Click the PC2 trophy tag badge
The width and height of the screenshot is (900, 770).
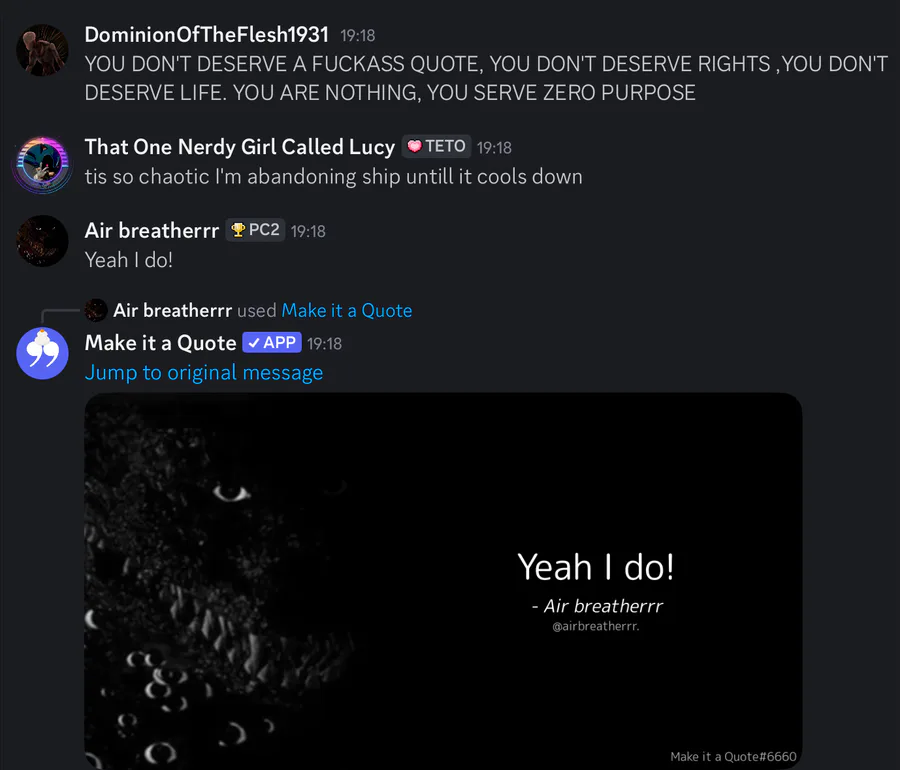255,230
